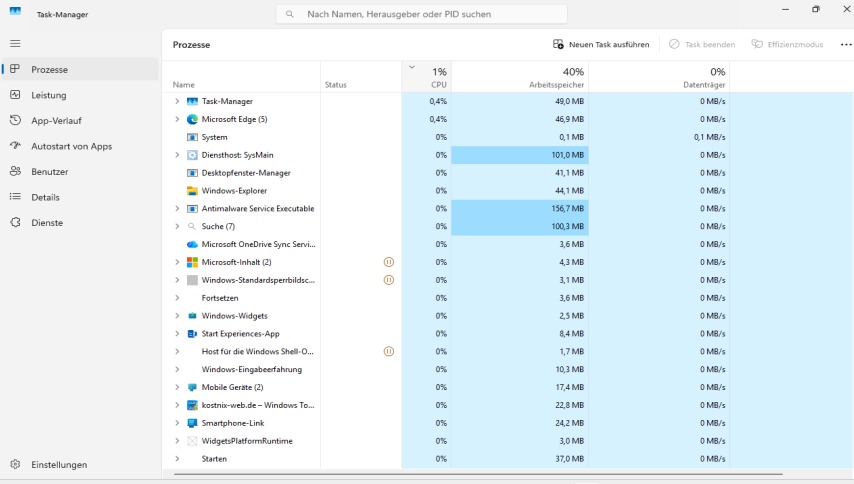Switch to the App-Verlauf tab
854x484 pixels.
point(80,120)
